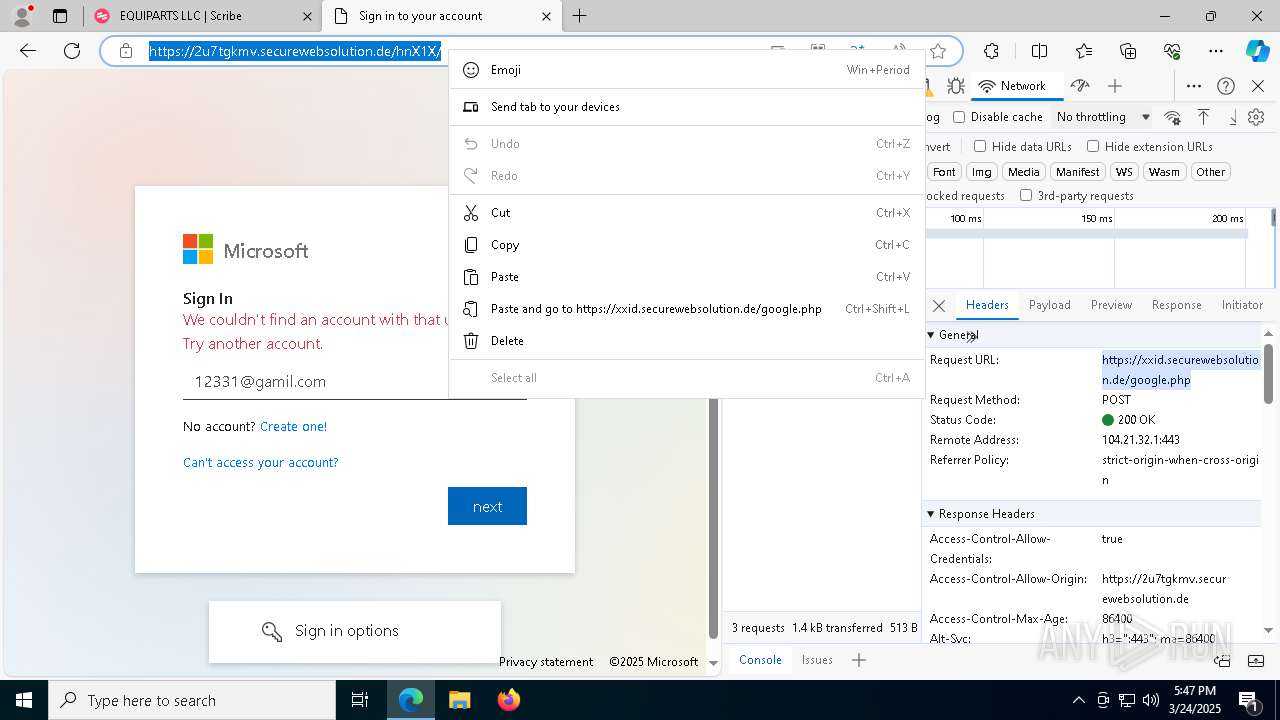
Task: Filter requests by Other type
Action: (1210, 172)
